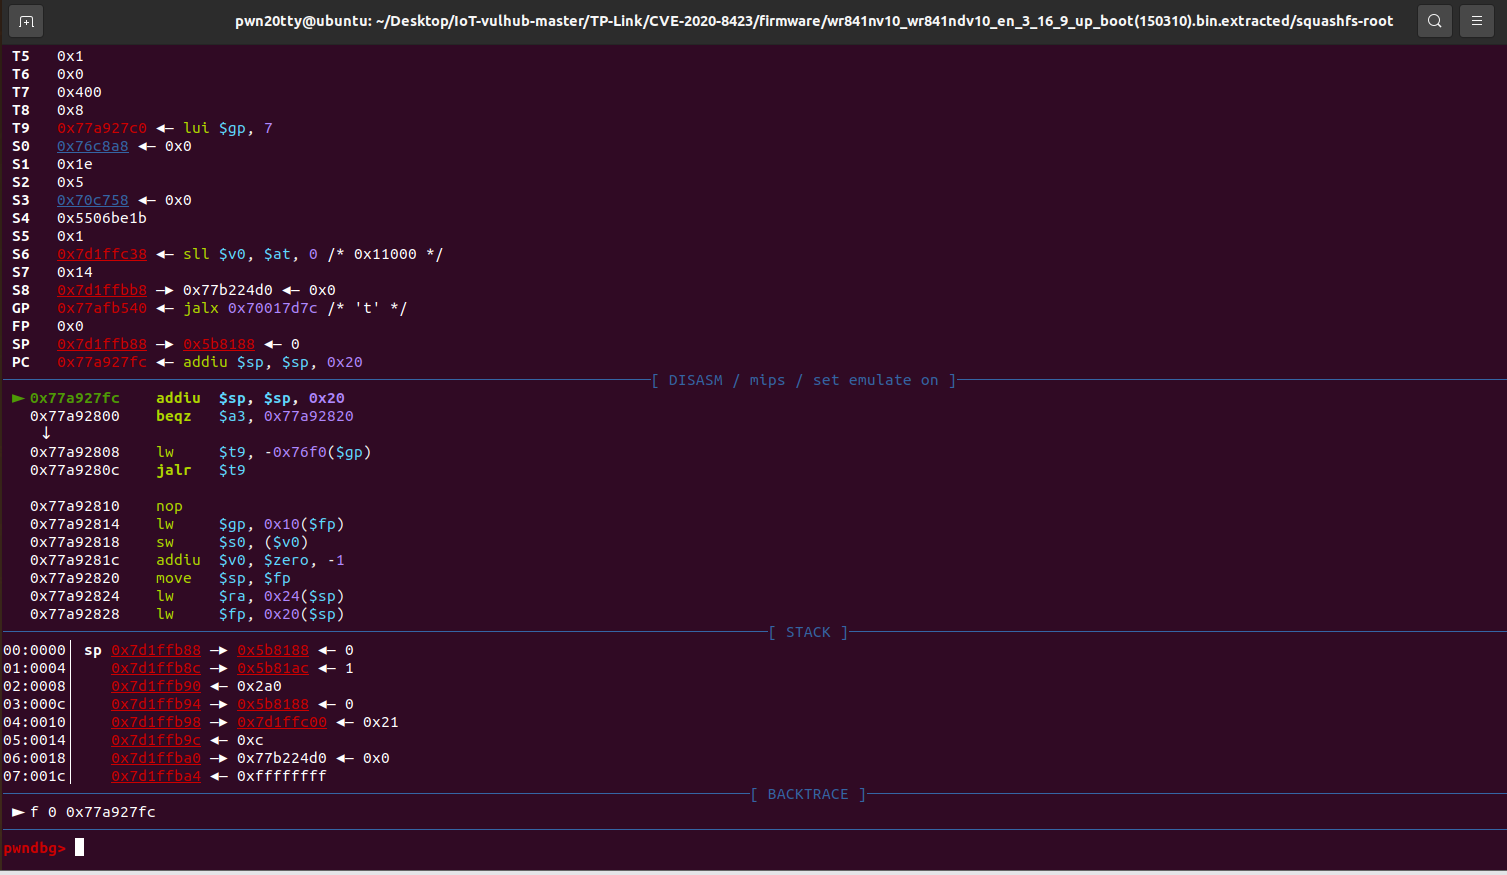The height and width of the screenshot is (875, 1507).
Task: Select the 0x7d1ffba4 link at stack bottom
Action: click(x=156, y=775)
